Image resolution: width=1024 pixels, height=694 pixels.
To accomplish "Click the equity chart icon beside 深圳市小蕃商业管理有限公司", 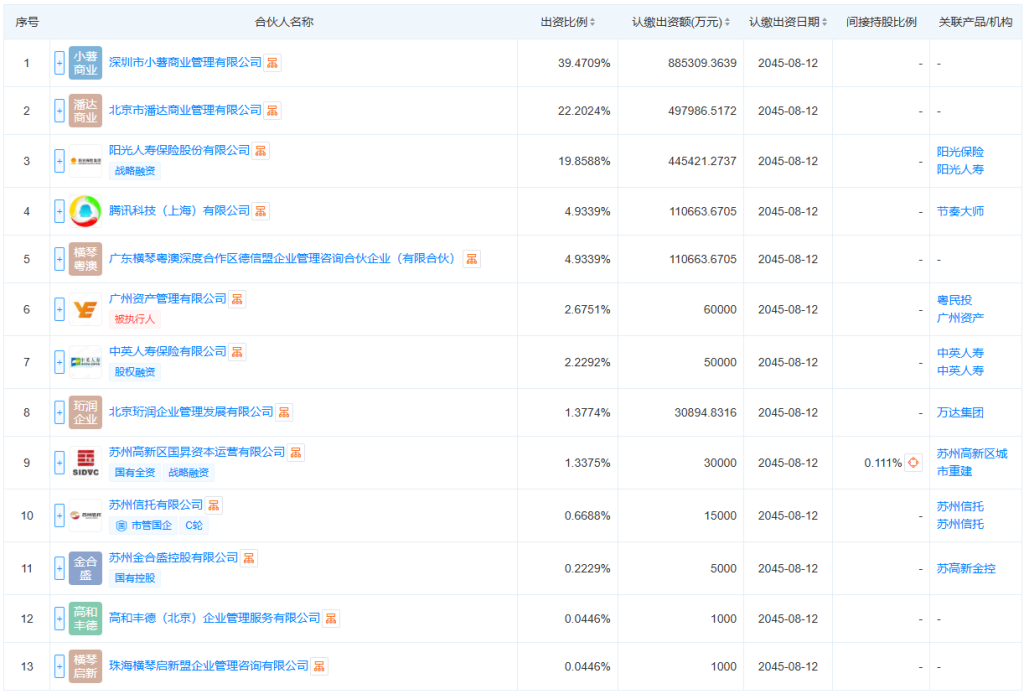I will (272, 63).
